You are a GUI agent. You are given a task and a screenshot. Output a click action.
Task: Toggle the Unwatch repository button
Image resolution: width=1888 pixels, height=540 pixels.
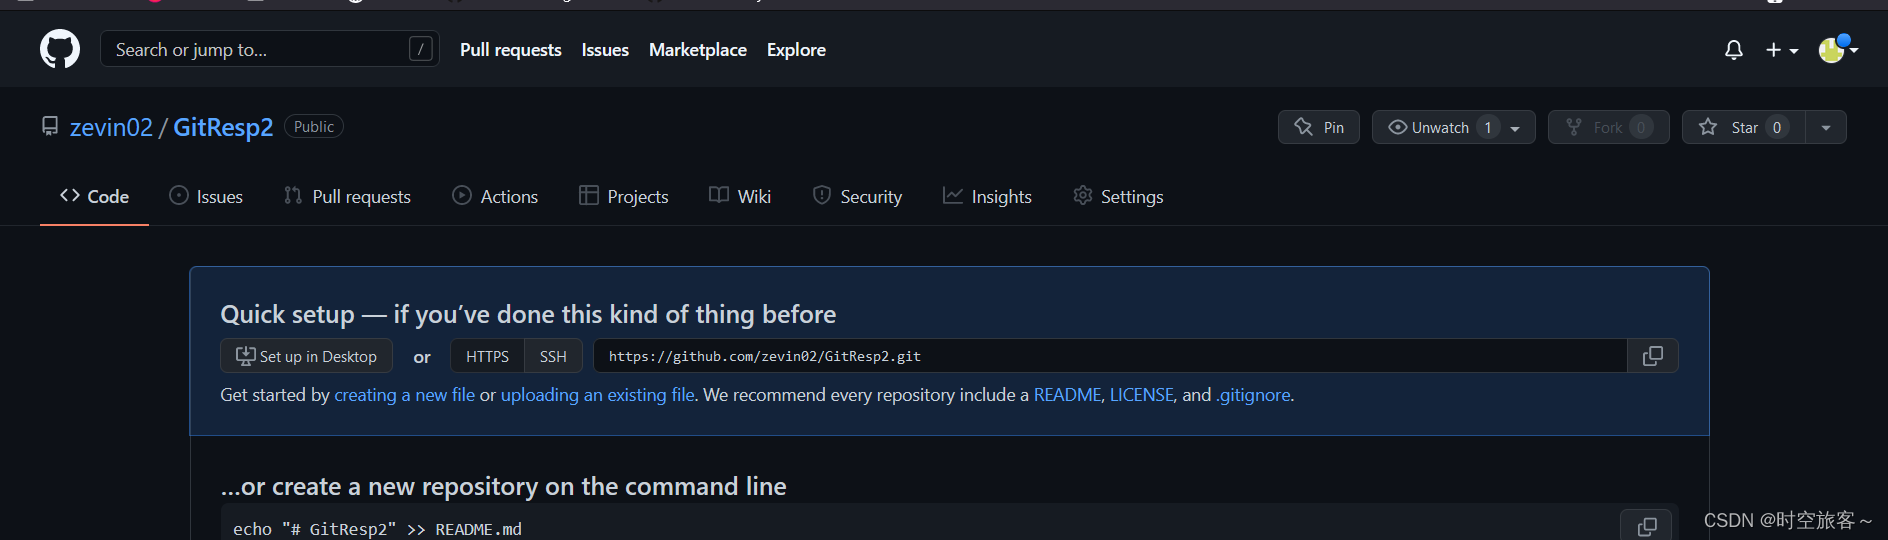pos(1432,127)
